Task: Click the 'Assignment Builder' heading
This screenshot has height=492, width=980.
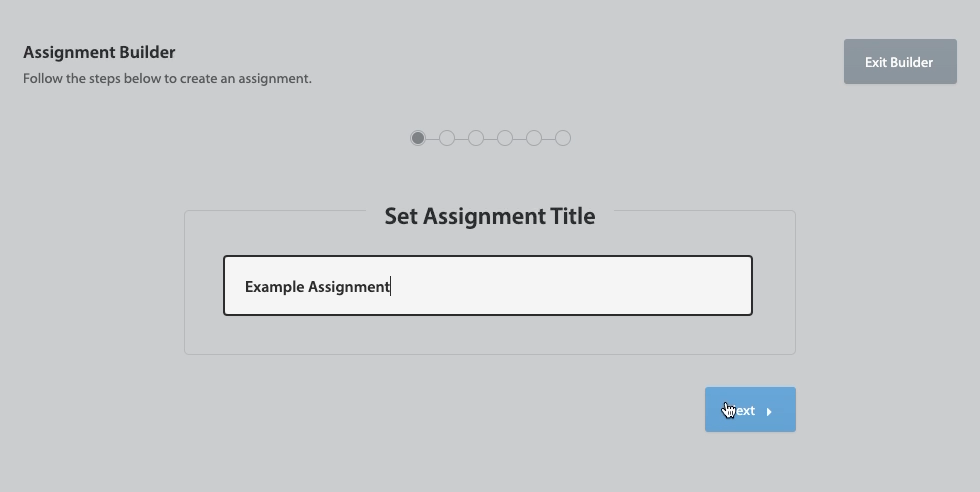Action: point(99,52)
